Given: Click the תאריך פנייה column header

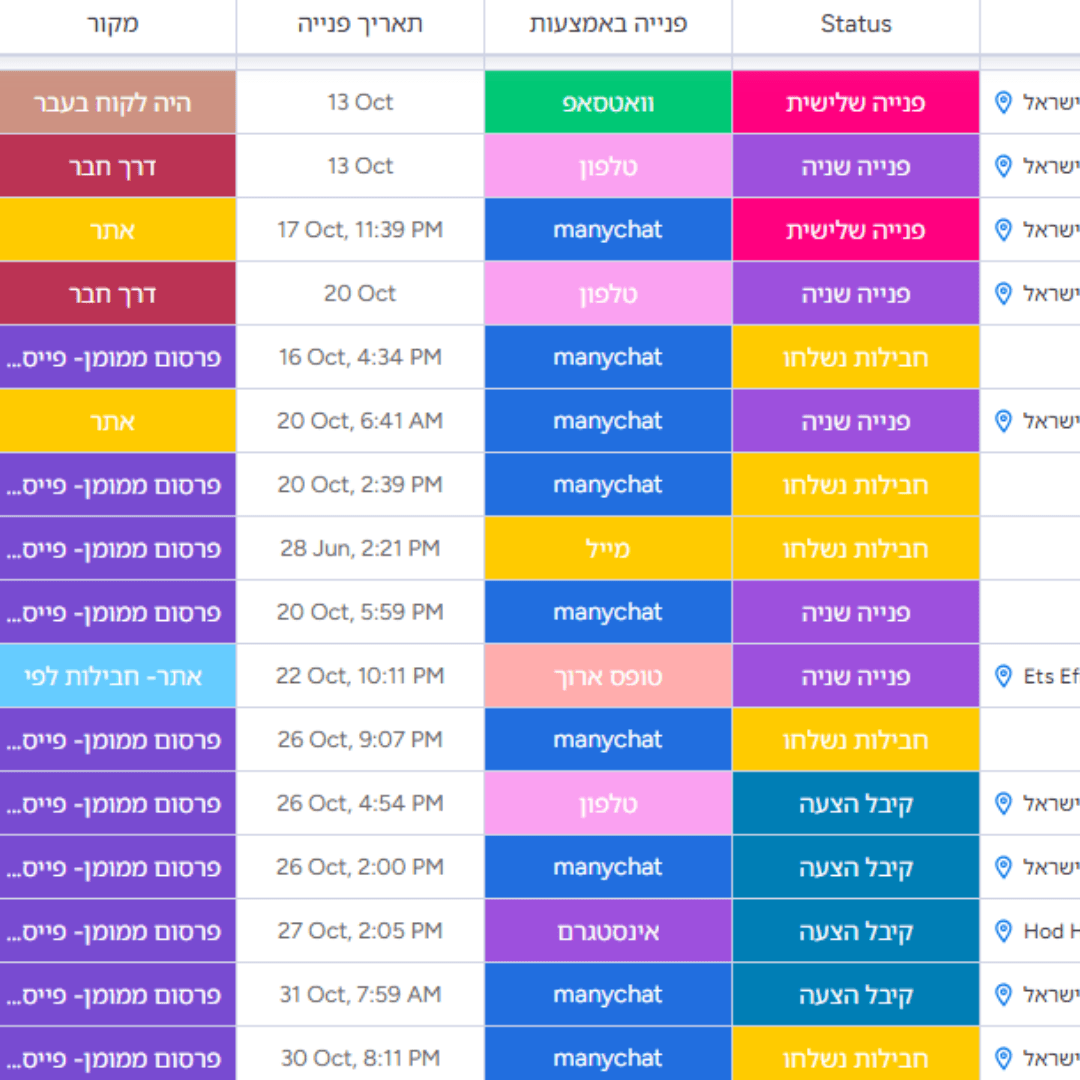Looking at the screenshot, I should pyautogui.click(x=360, y=25).
